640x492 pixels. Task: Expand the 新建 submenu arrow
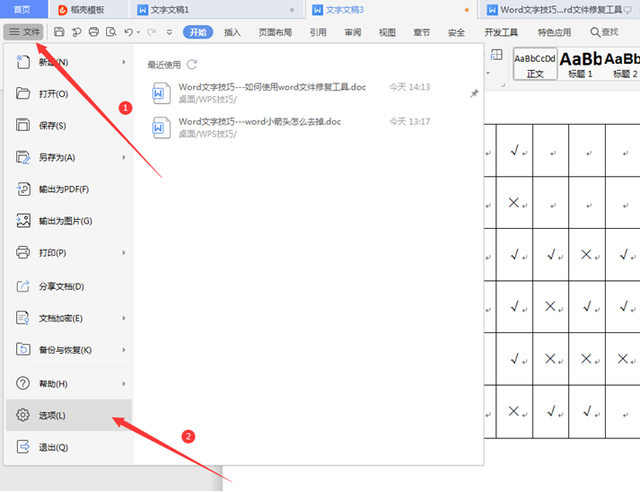click(x=124, y=62)
